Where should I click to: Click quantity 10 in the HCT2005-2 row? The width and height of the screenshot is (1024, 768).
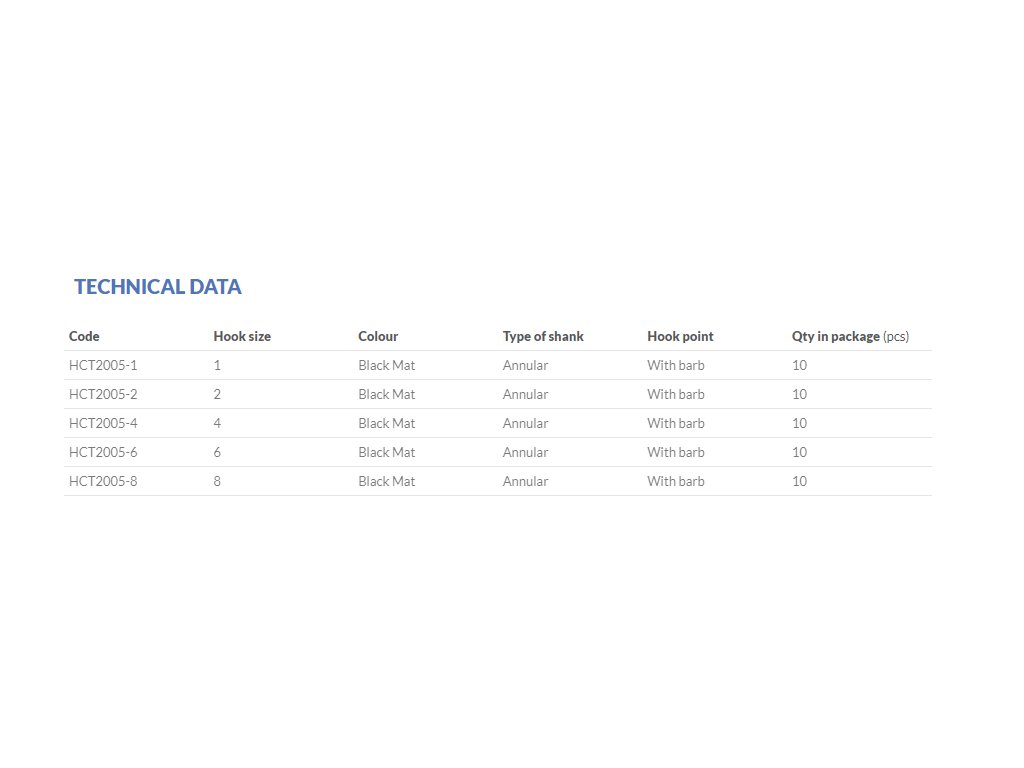coord(799,394)
